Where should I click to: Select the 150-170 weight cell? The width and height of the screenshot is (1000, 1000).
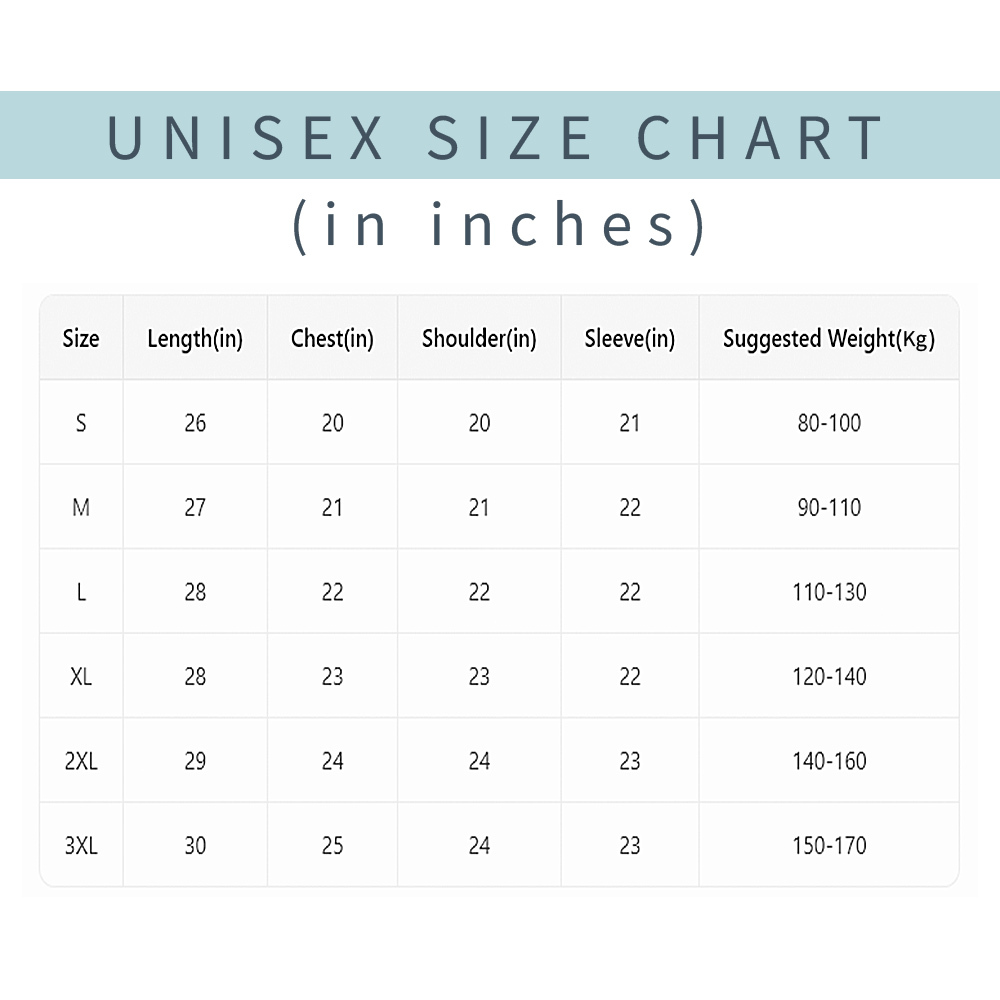click(x=829, y=846)
